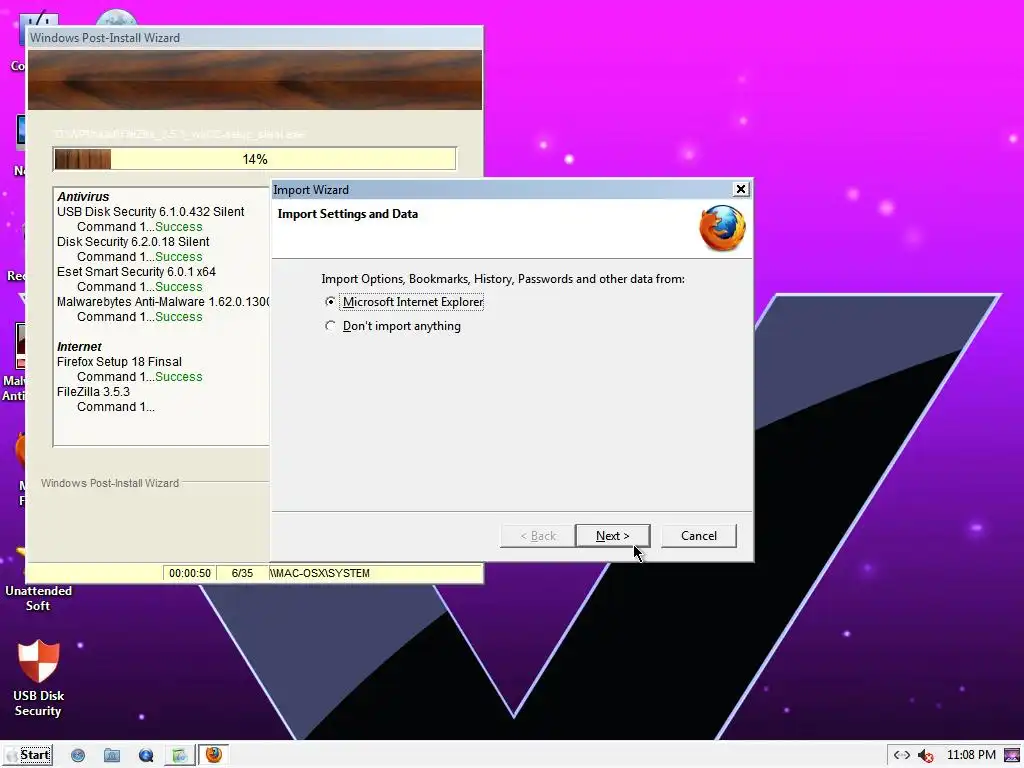1024x768 pixels.
Task: Select the FileZilla 3.5.3 entry
Action: click(93, 392)
